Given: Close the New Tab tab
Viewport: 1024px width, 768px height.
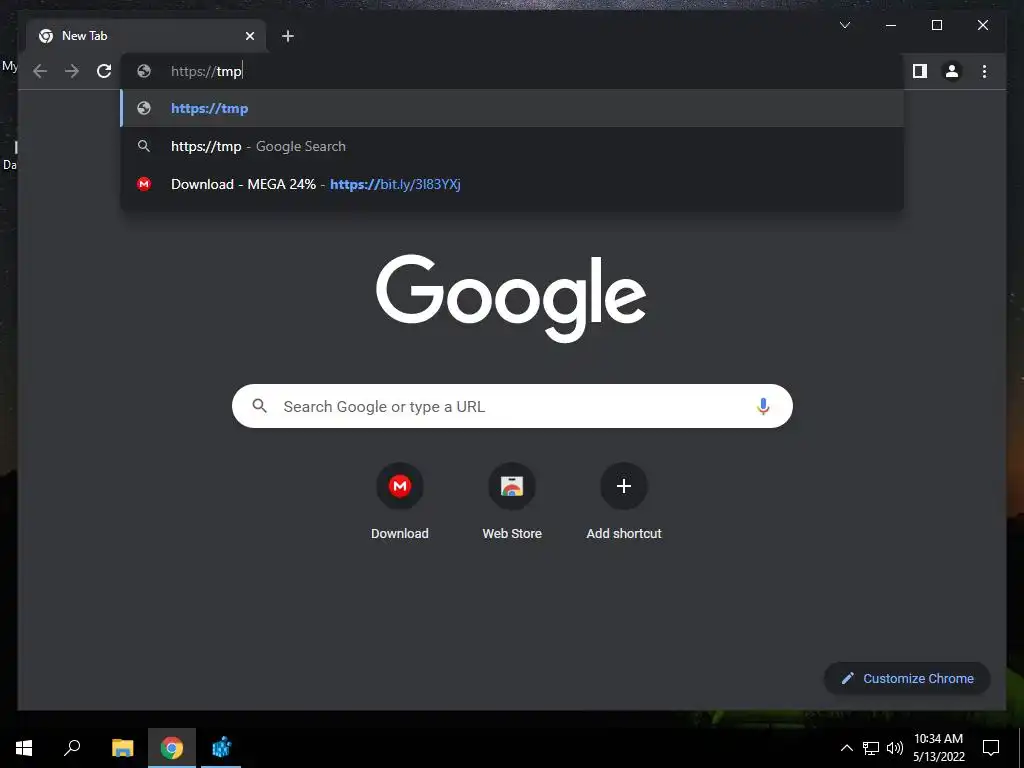Looking at the screenshot, I should [x=249, y=36].
